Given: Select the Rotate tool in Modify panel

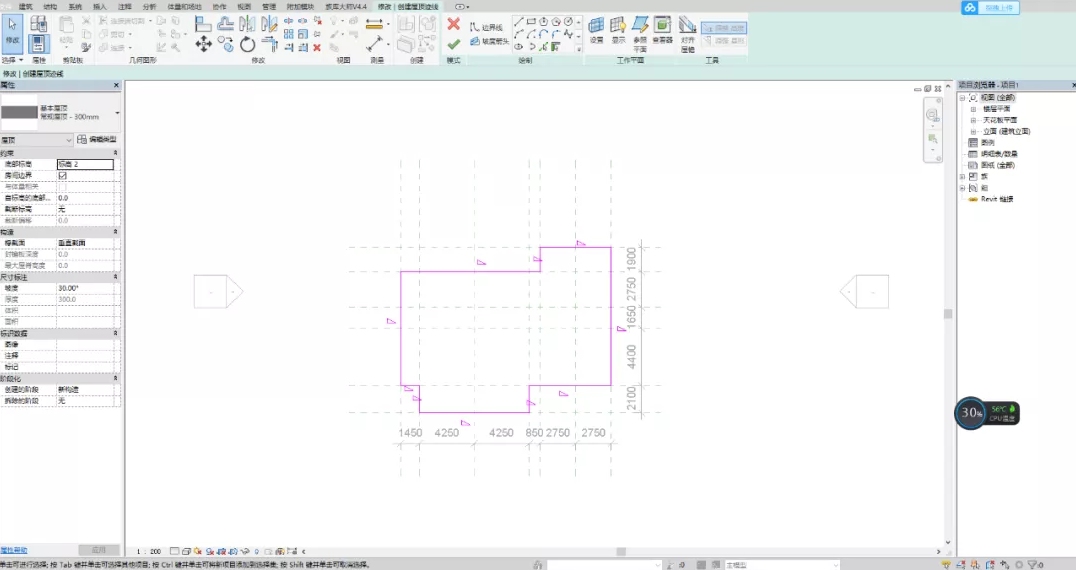Looking at the screenshot, I should click(247, 44).
